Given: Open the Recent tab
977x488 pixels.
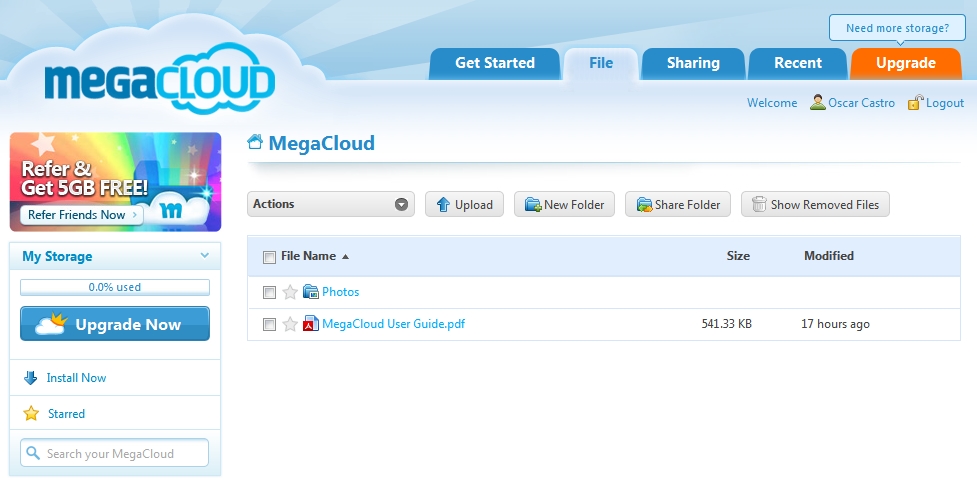Looking at the screenshot, I should (798, 63).
